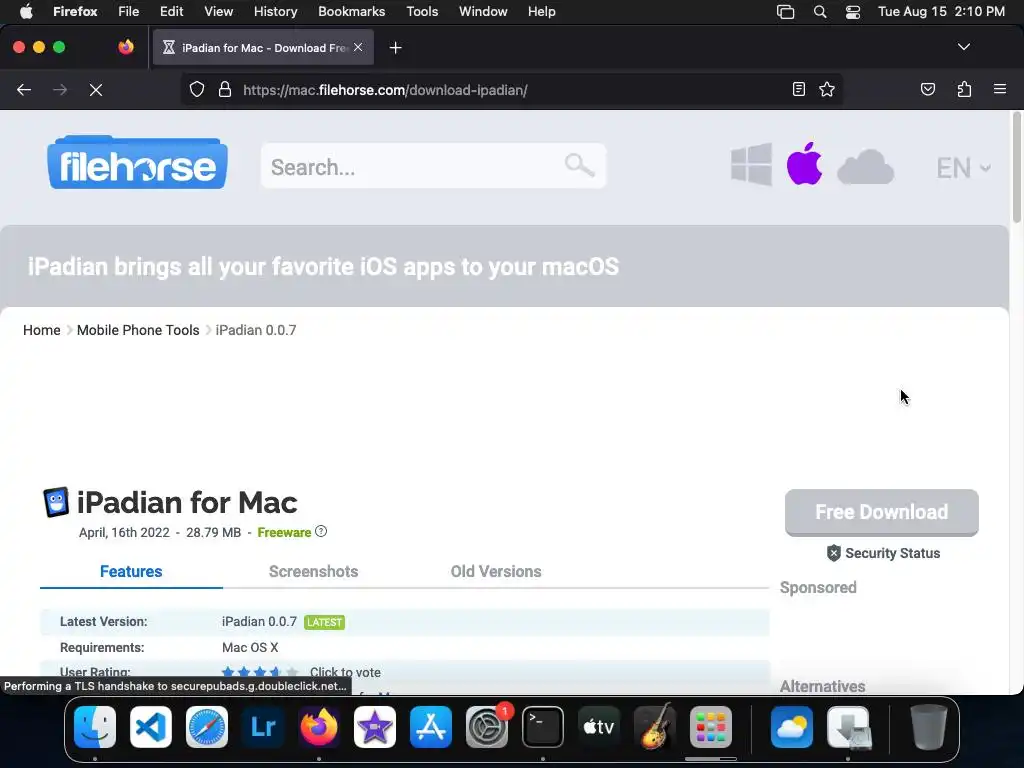1024x768 pixels.
Task: Open iMovie from the Dock
Action: point(375,726)
